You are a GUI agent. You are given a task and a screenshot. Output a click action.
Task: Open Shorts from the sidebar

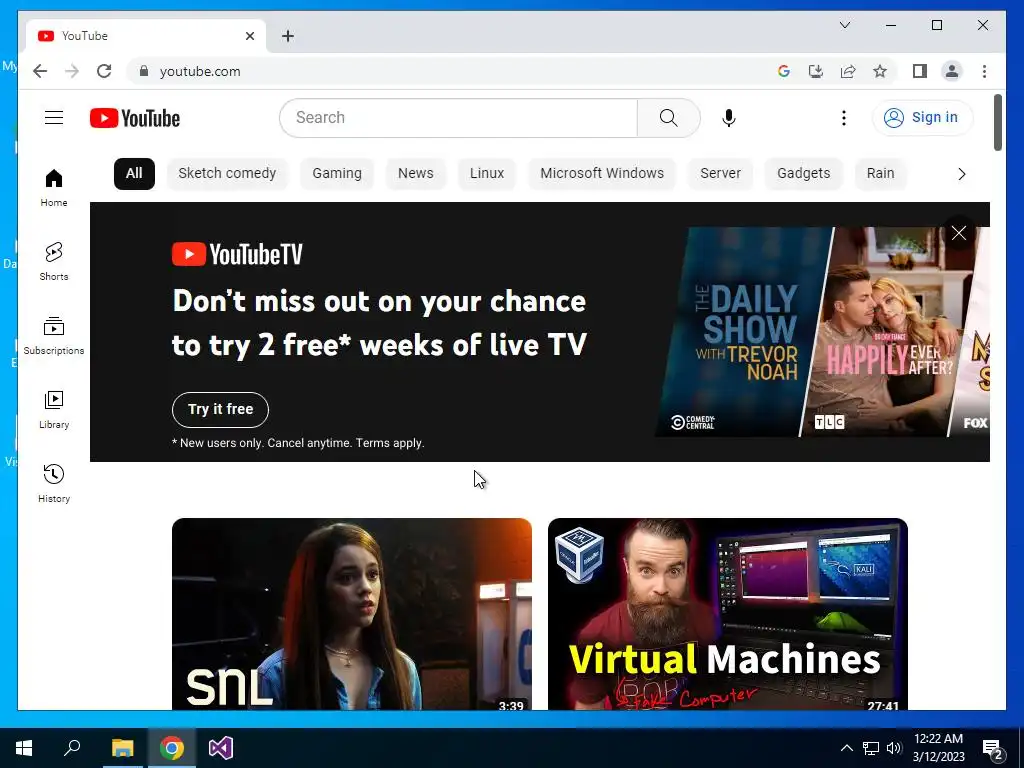point(54,262)
